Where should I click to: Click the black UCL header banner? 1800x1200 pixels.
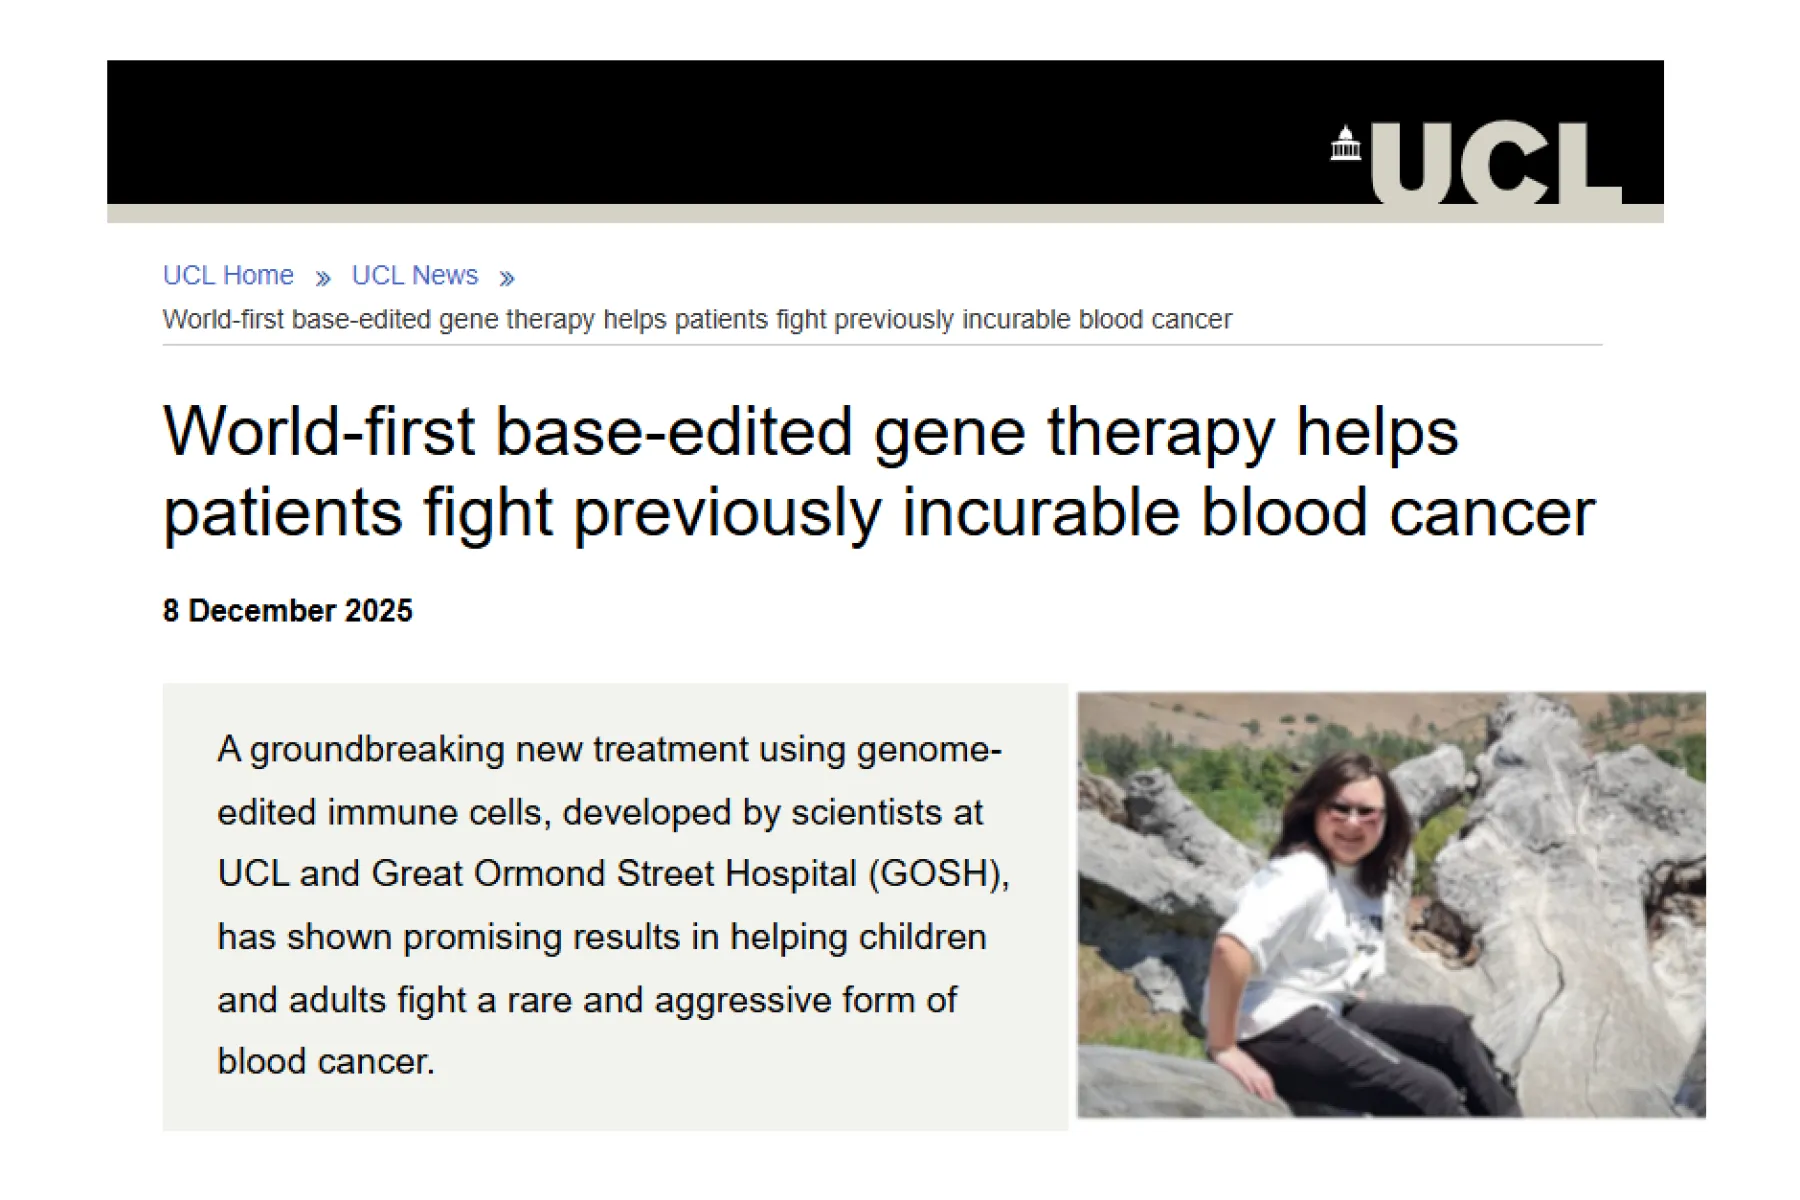tap(700, 135)
